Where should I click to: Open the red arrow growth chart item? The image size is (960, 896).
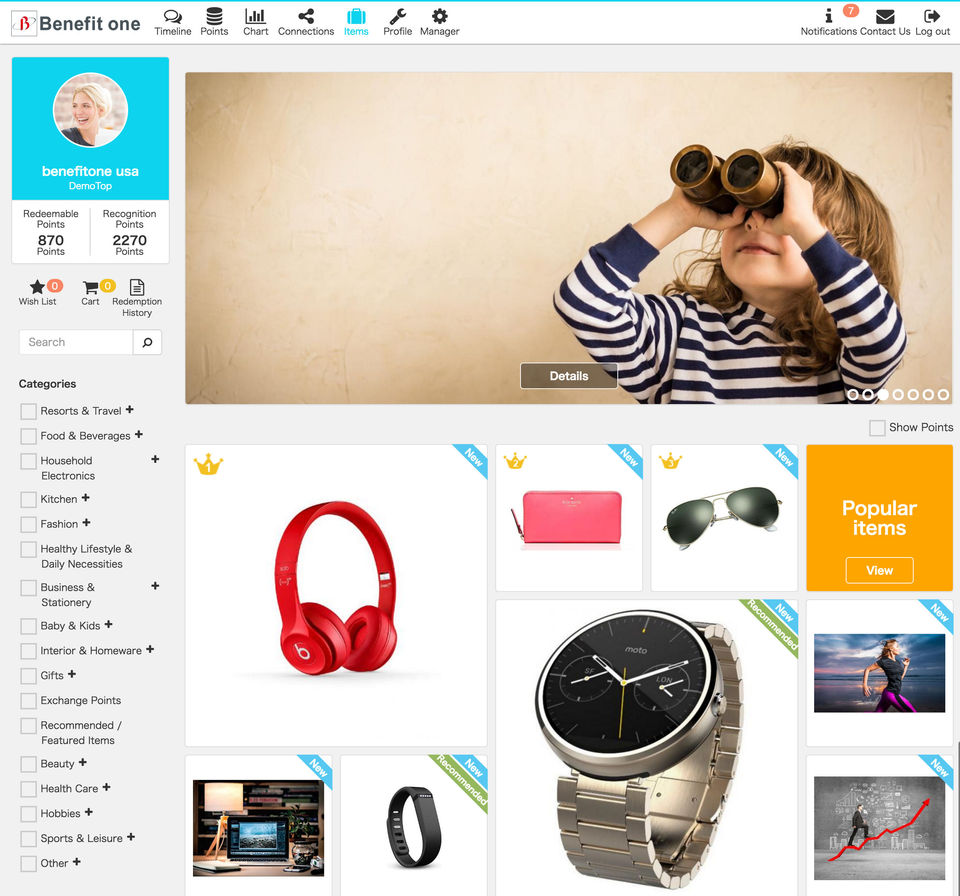coord(879,826)
